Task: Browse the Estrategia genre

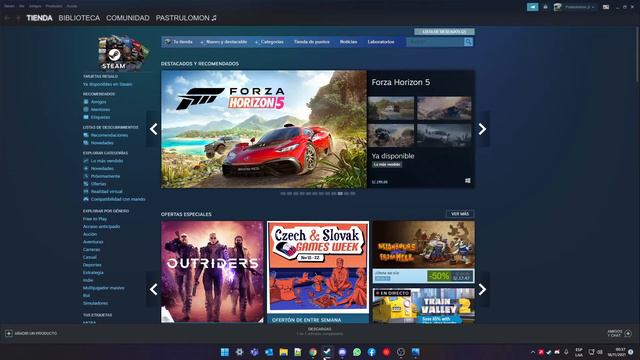Action: (x=93, y=273)
